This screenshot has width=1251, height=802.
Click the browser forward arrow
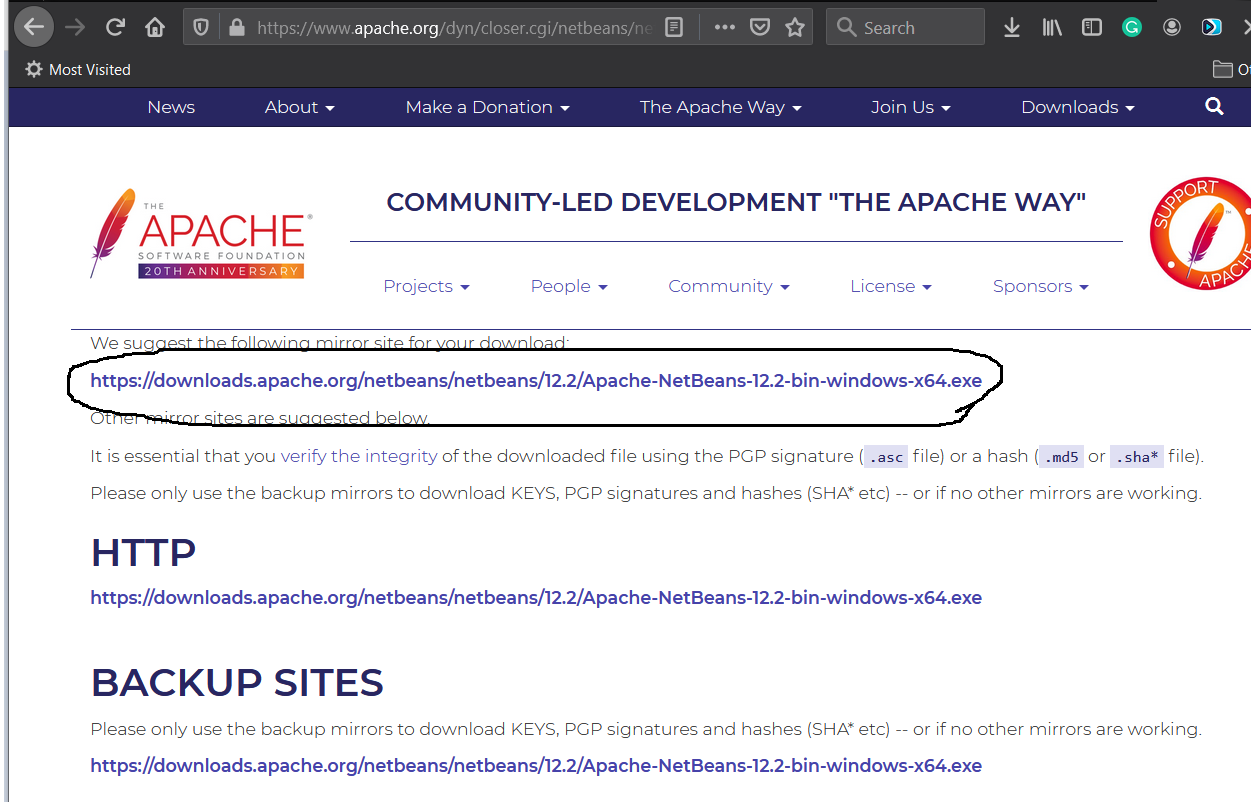tap(75, 27)
